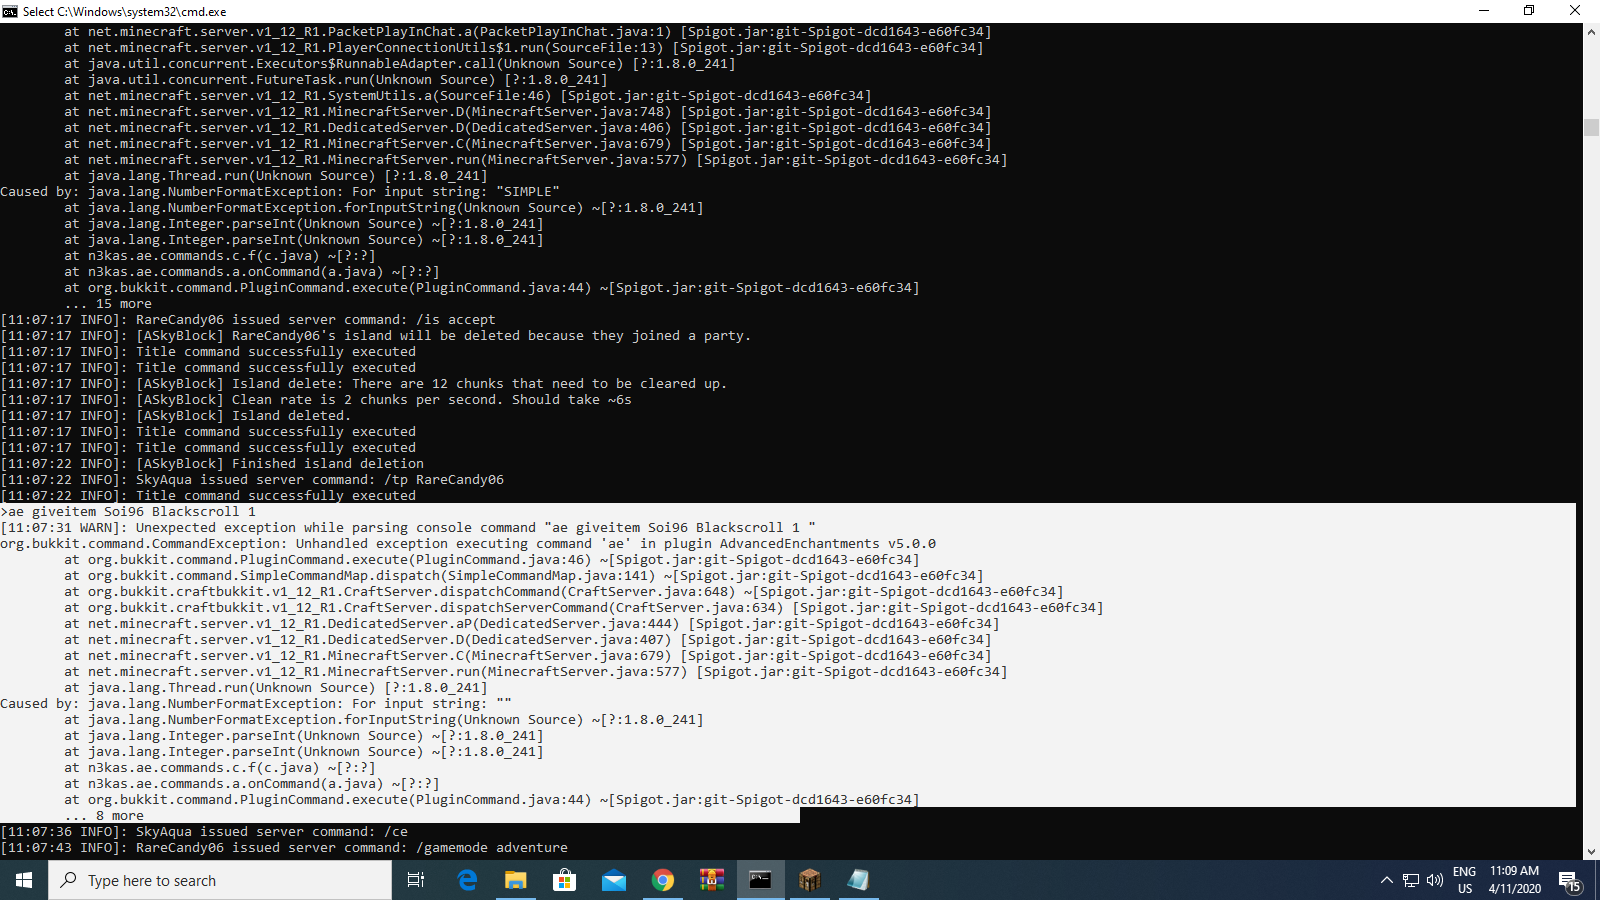This screenshot has width=1600, height=900.
Task: Open the Windows Start menu
Action: pyautogui.click(x=24, y=880)
